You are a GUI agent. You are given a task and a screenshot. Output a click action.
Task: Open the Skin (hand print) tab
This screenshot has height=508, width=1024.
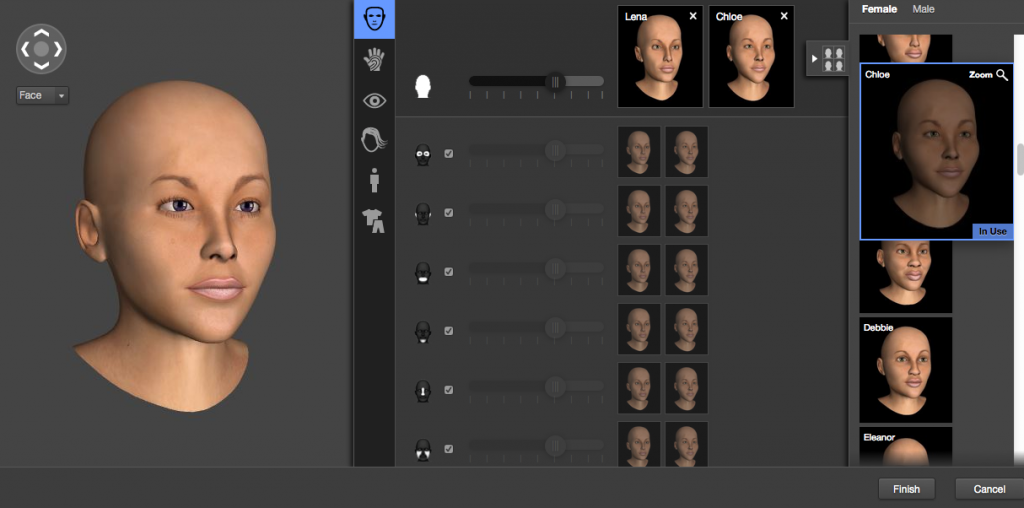[x=374, y=60]
